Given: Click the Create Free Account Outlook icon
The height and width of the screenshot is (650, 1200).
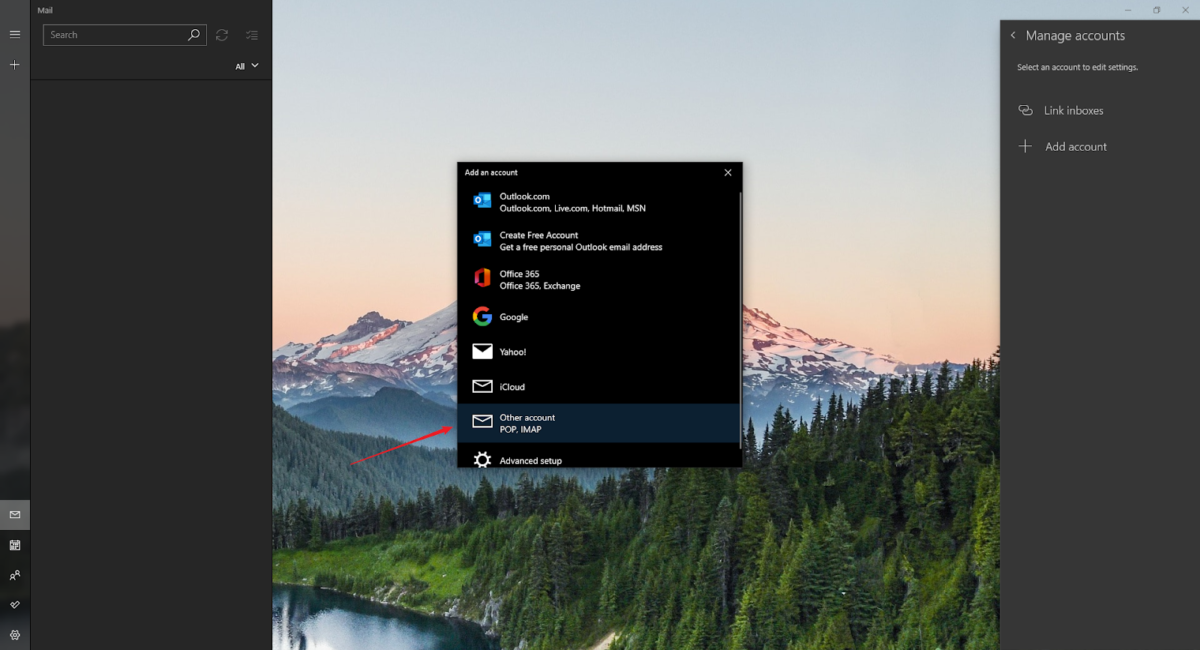Looking at the screenshot, I should click(x=482, y=239).
